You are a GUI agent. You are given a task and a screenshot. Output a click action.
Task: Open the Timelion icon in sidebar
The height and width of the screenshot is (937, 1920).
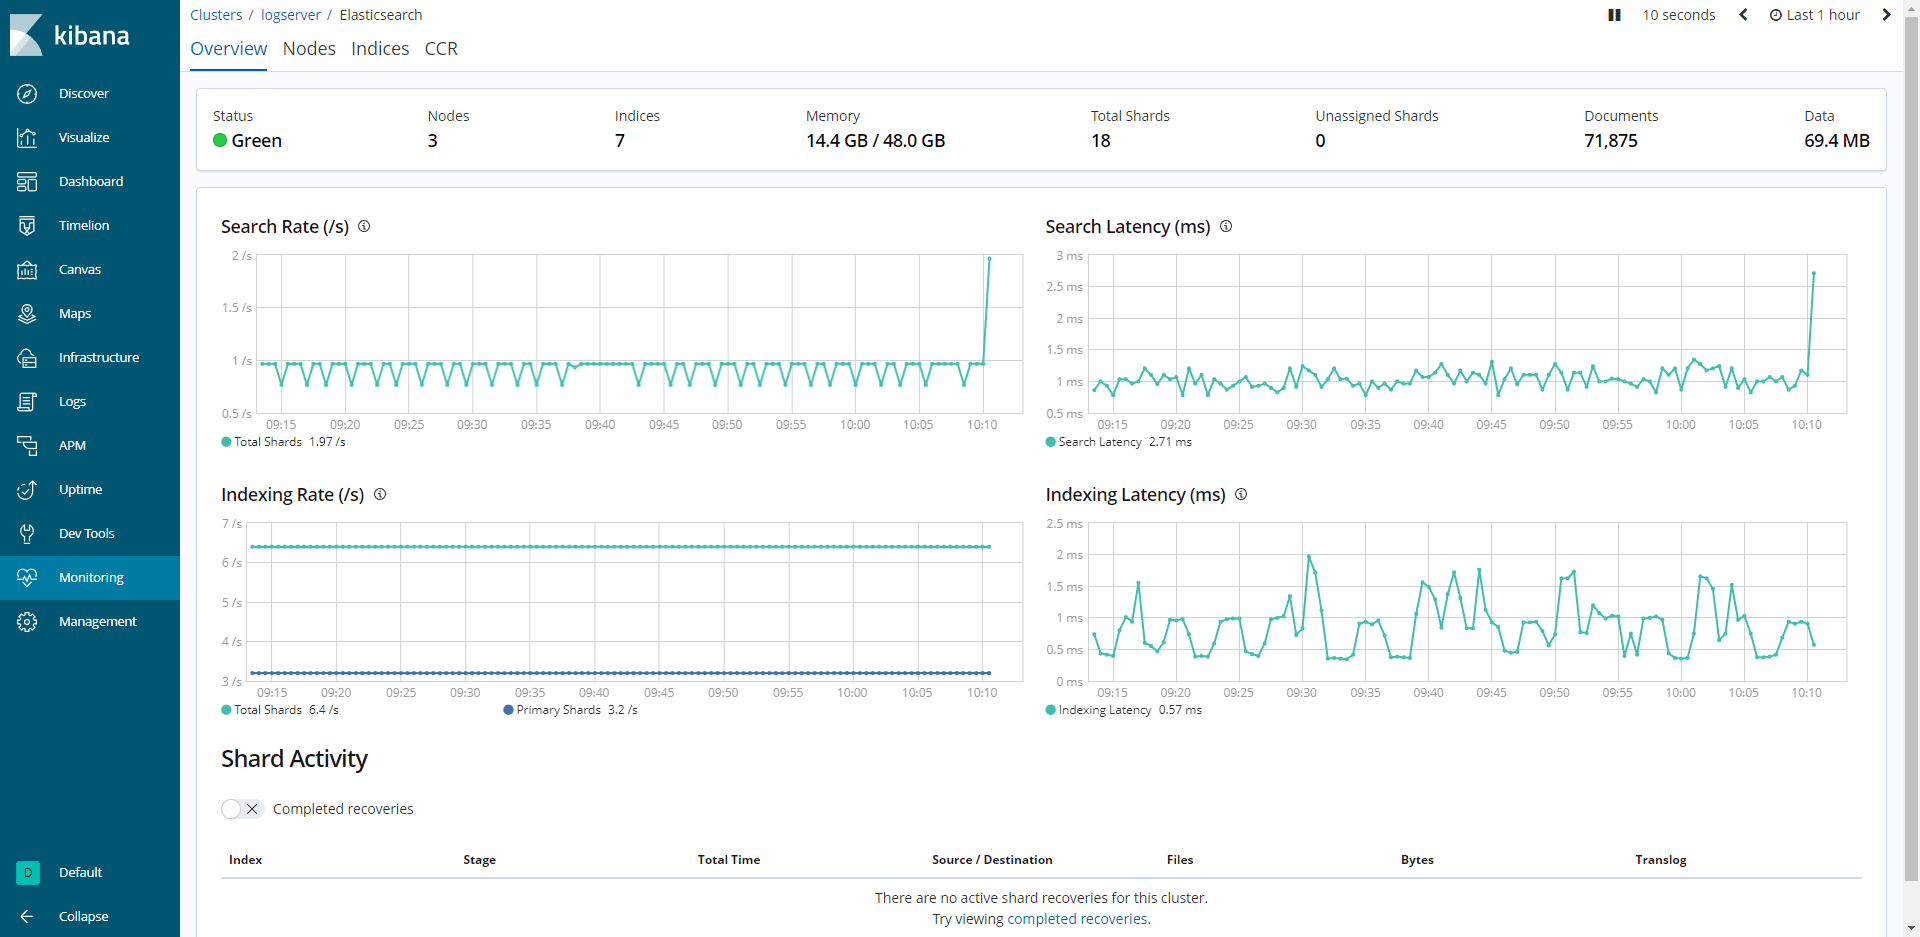(27, 225)
